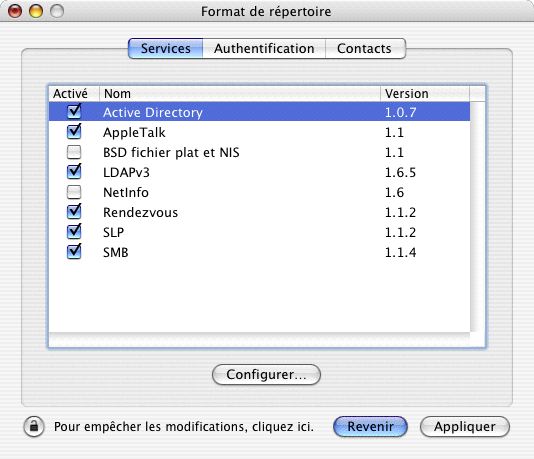Select the SLP service name
This screenshot has height=459, width=534.
113,233
